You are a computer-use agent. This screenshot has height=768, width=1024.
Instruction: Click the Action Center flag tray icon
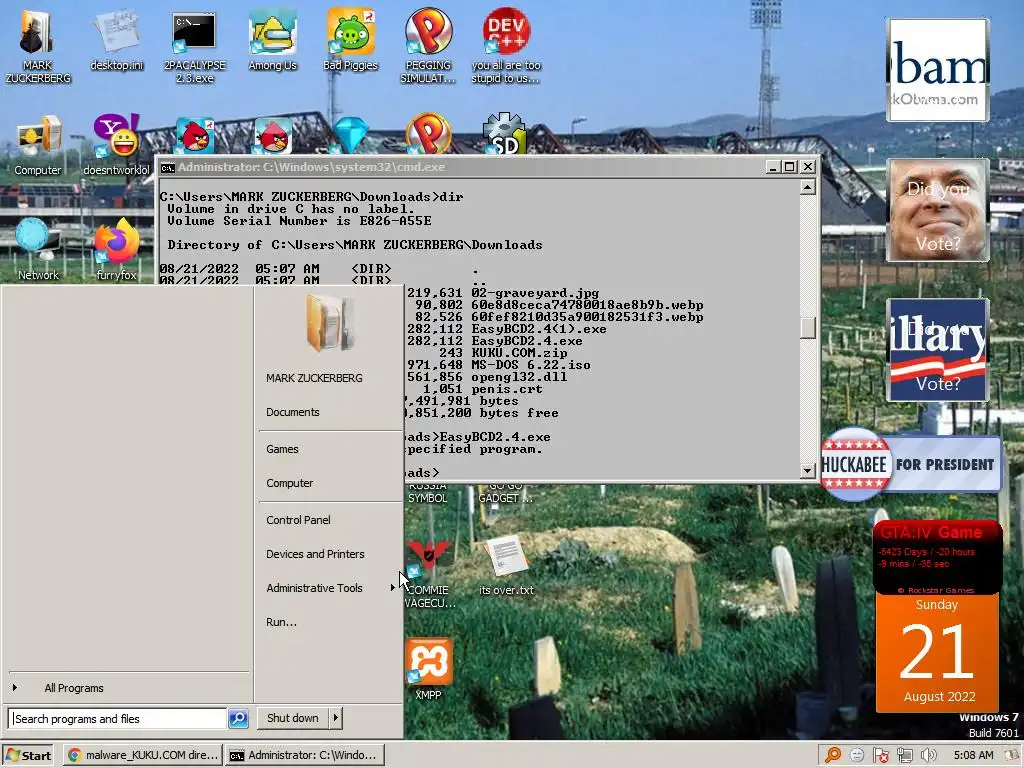[x=880, y=755]
